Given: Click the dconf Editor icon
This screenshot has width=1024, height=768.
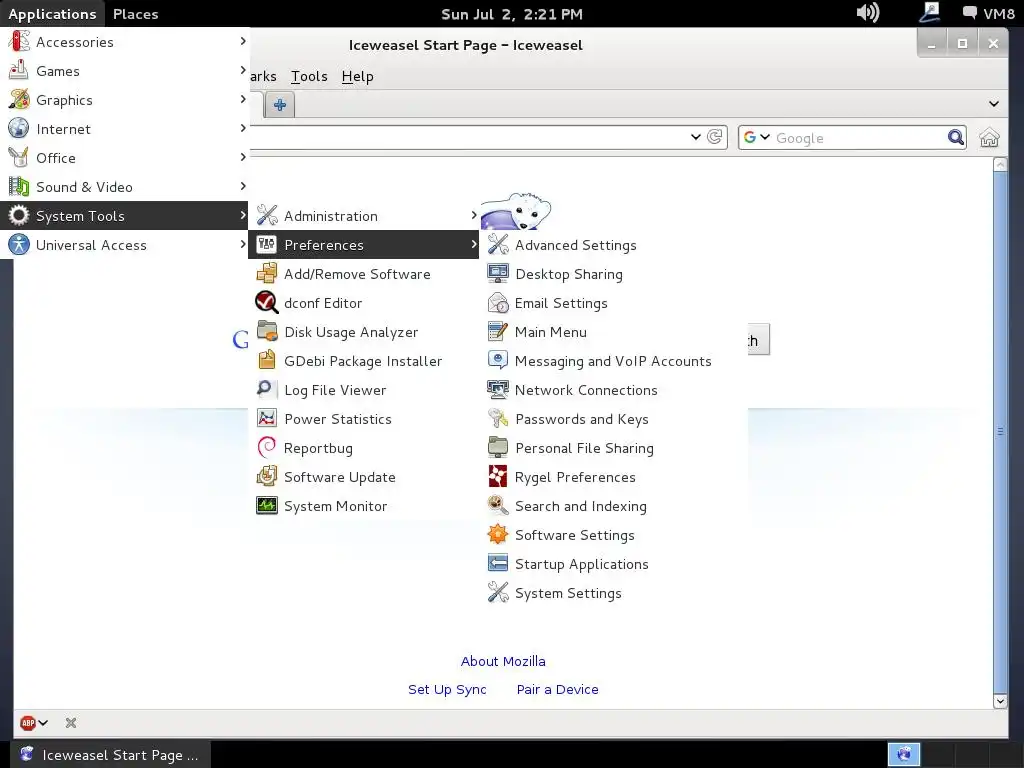Looking at the screenshot, I should coord(266,302).
